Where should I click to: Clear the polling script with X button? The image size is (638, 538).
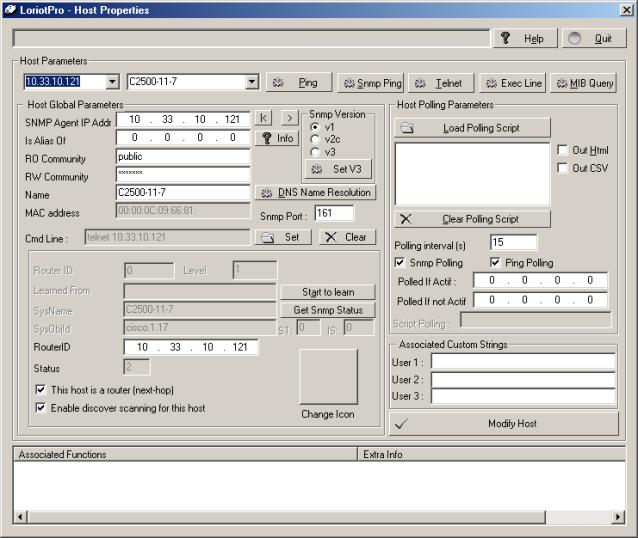click(472, 219)
